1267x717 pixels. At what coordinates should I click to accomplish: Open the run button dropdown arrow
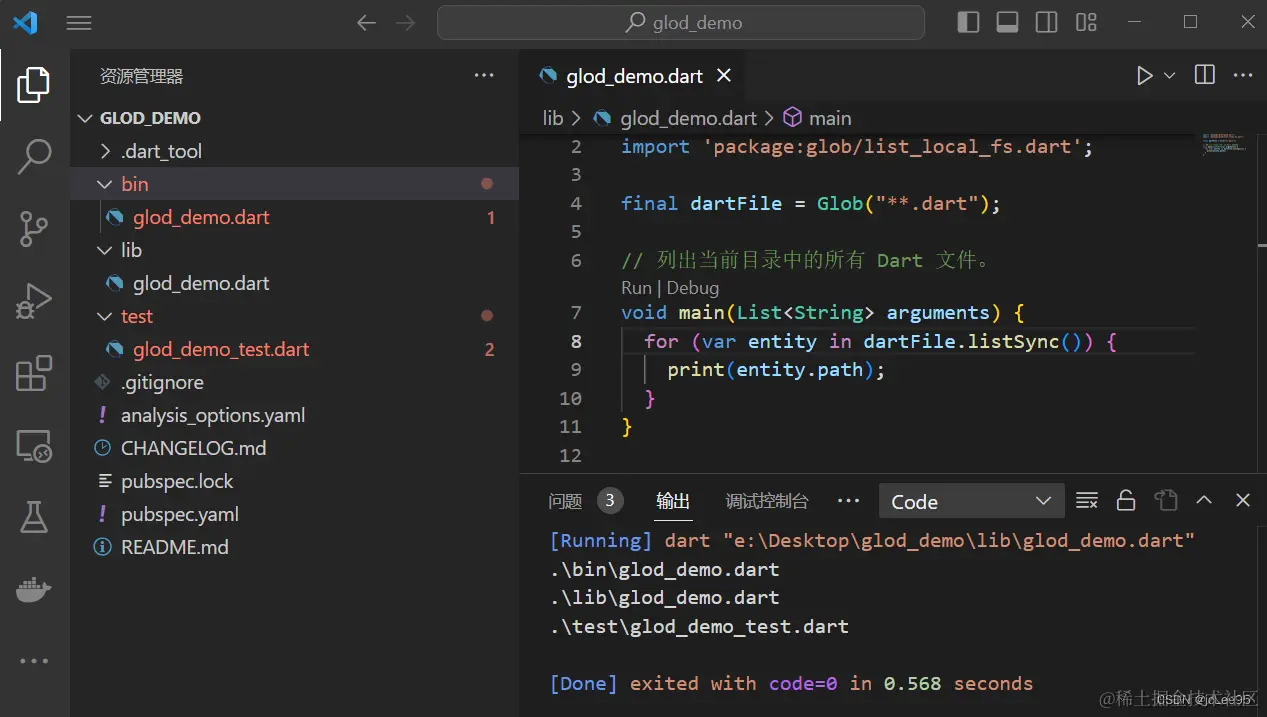tap(1169, 76)
